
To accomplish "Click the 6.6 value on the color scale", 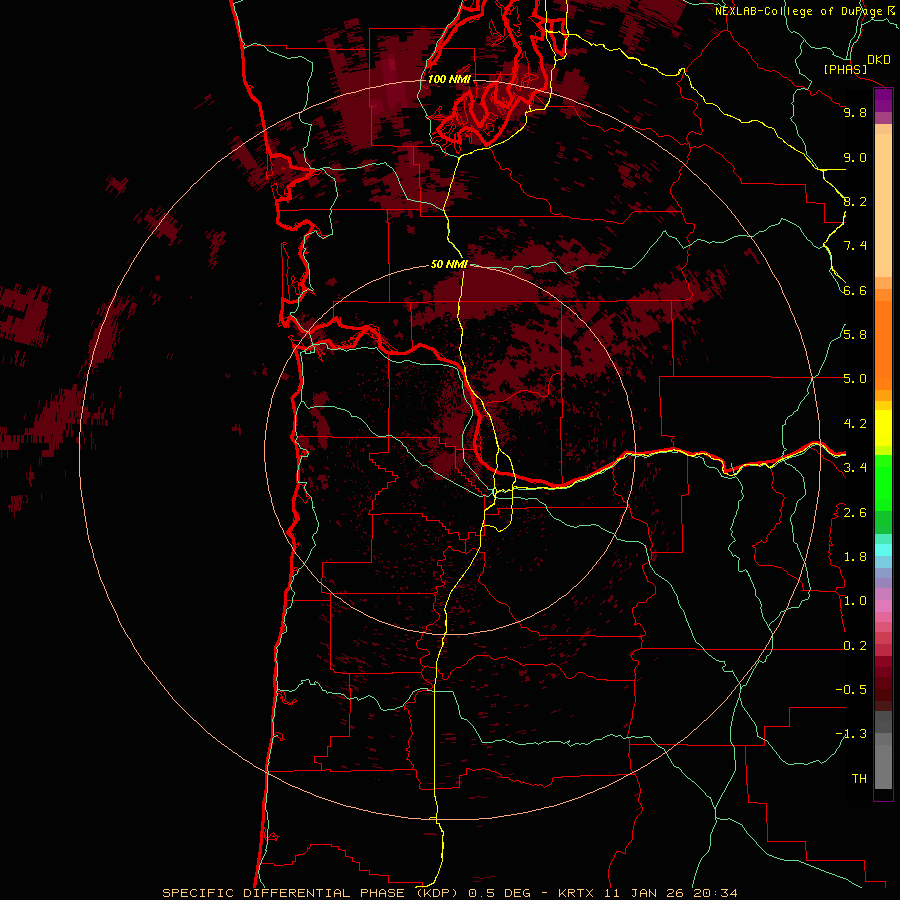I will pyautogui.click(x=855, y=290).
